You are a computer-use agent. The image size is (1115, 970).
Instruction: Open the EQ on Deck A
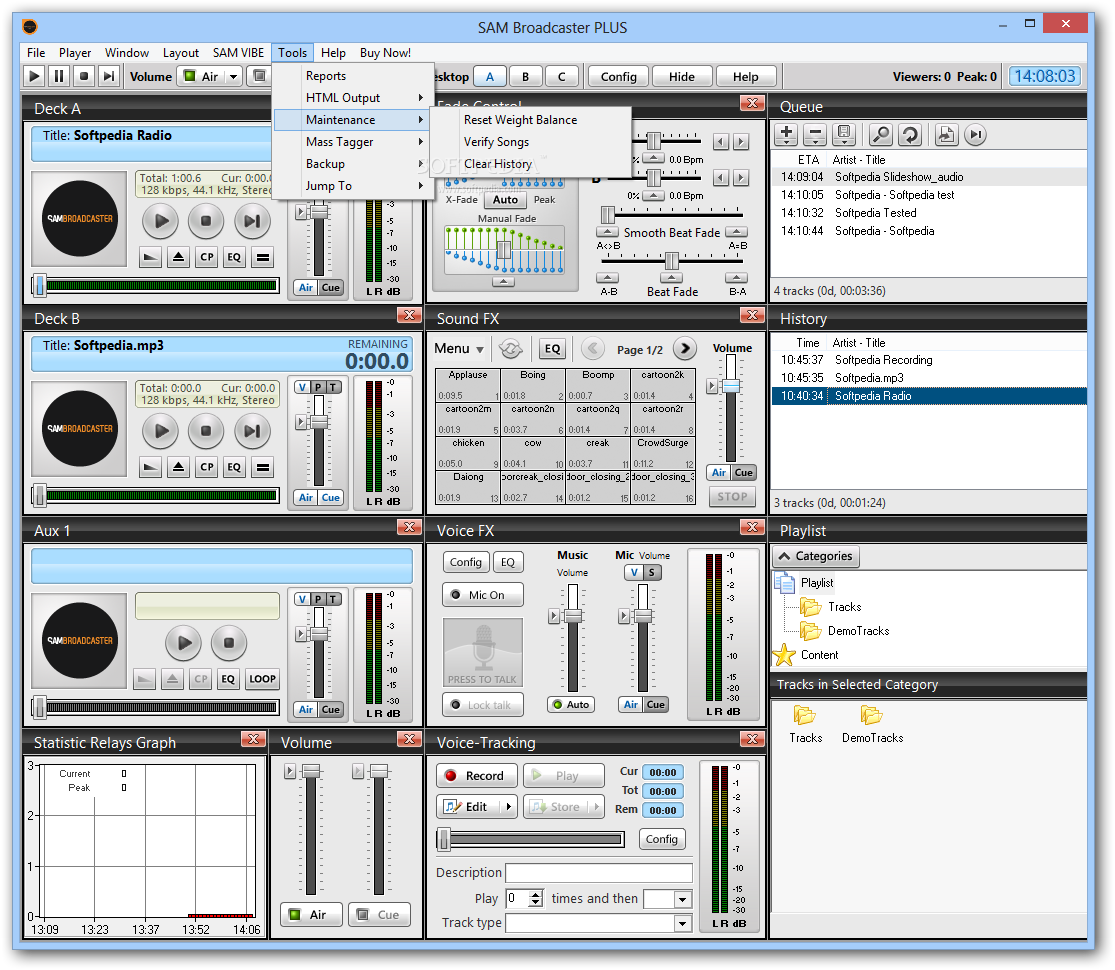[x=234, y=257]
